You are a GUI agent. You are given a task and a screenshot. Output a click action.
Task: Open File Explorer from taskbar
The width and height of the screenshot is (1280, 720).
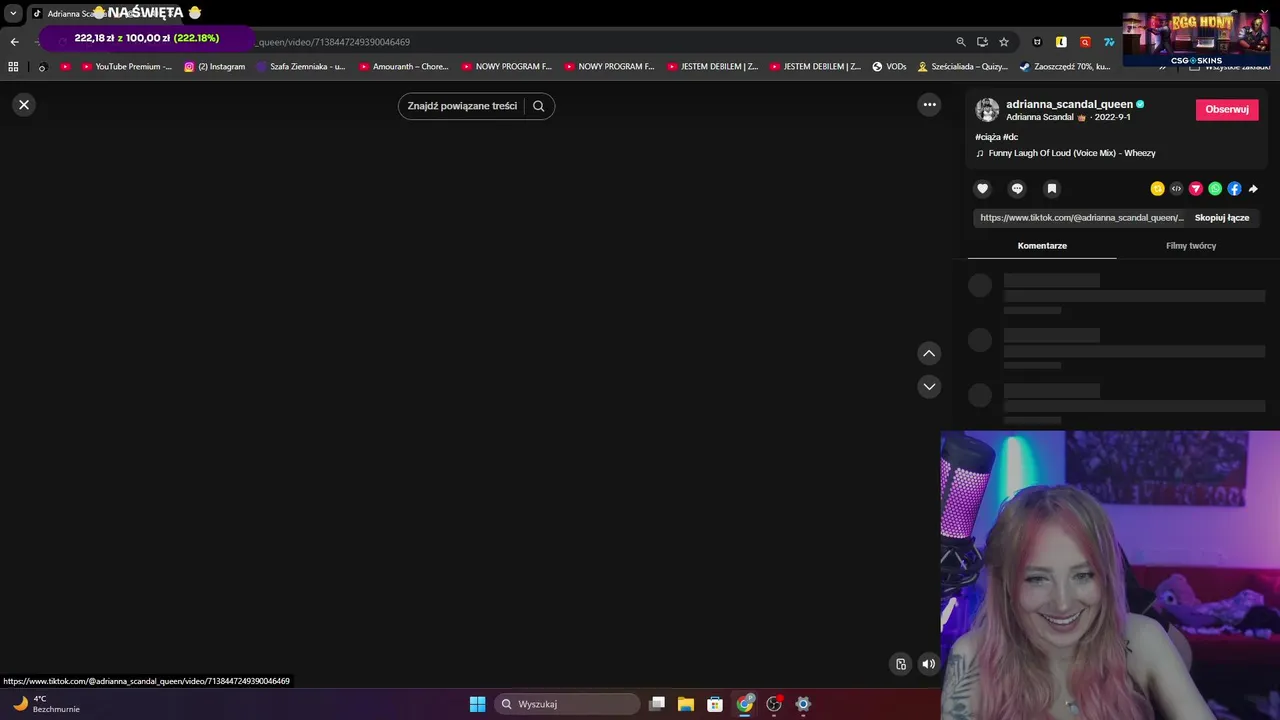[x=686, y=704]
